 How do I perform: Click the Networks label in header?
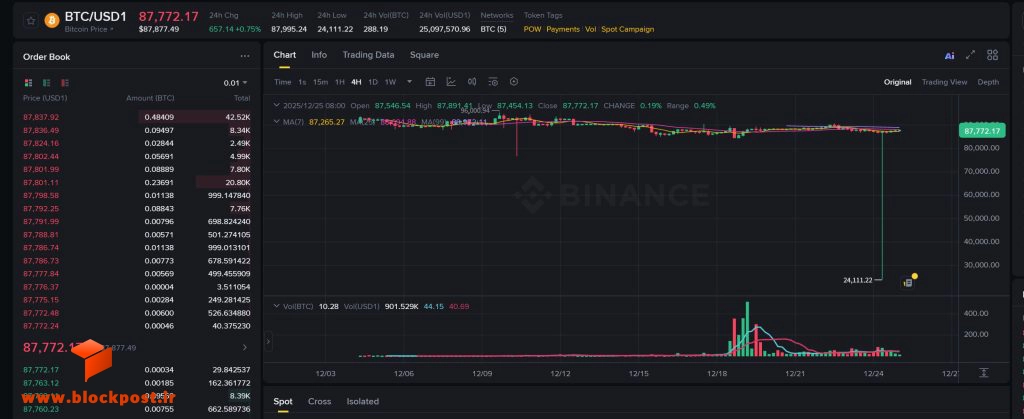click(496, 15)
